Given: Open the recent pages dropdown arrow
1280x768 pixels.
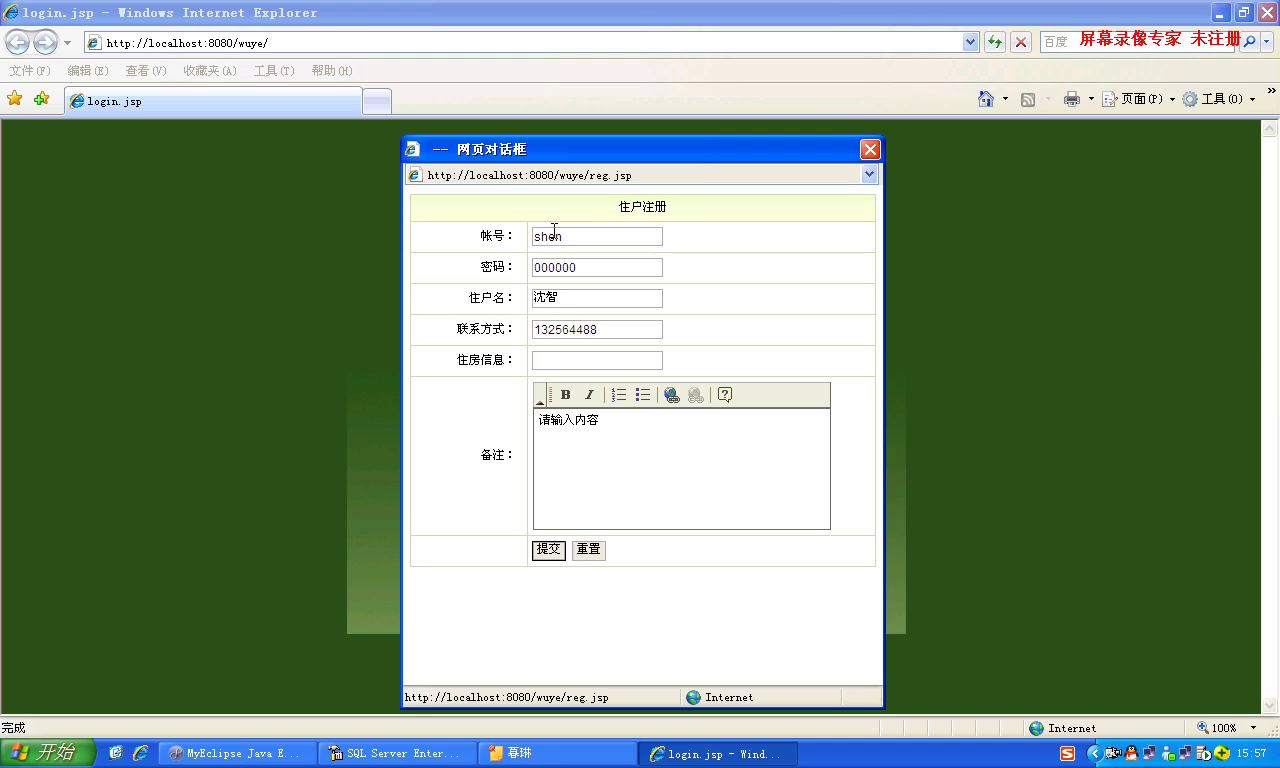Looking at the screenshot, I should click(x=67, y=43).
